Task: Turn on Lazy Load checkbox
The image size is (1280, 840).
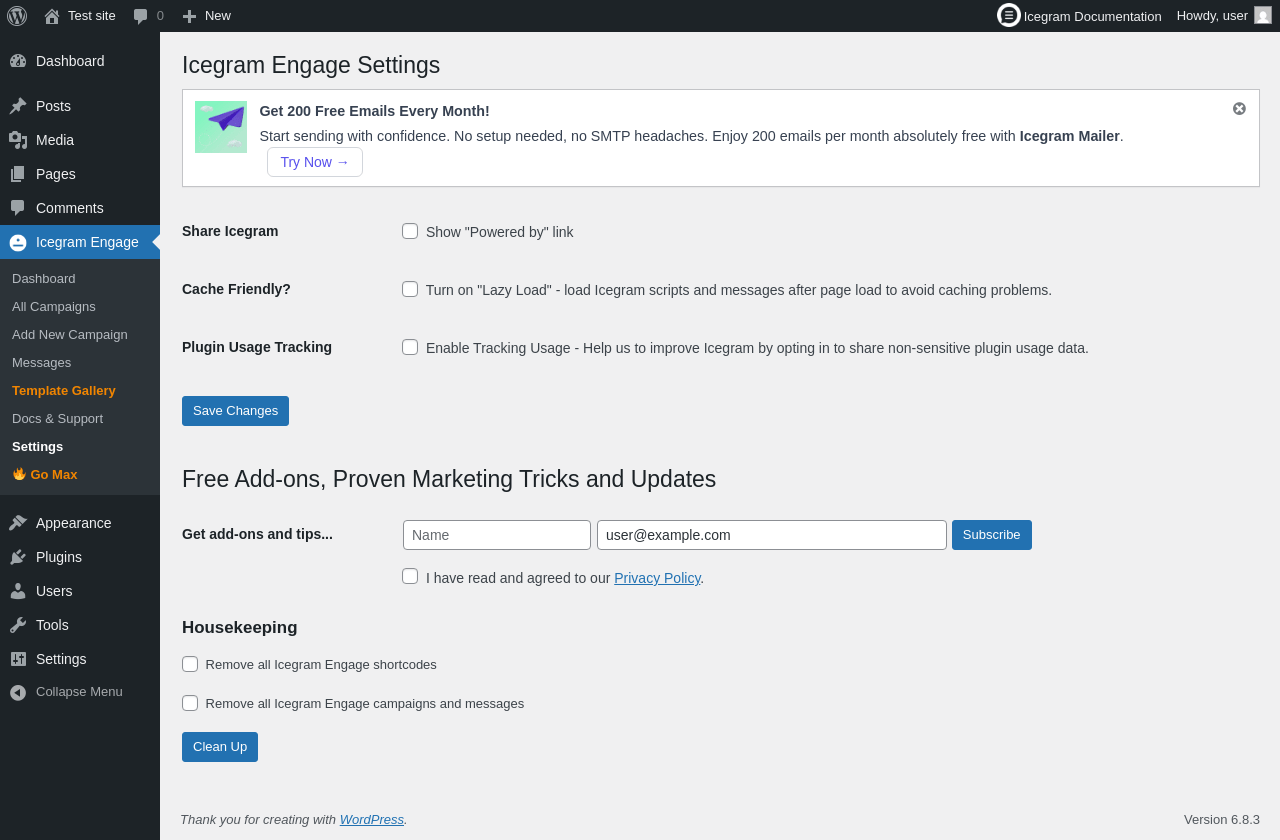Action: point(410,289)
